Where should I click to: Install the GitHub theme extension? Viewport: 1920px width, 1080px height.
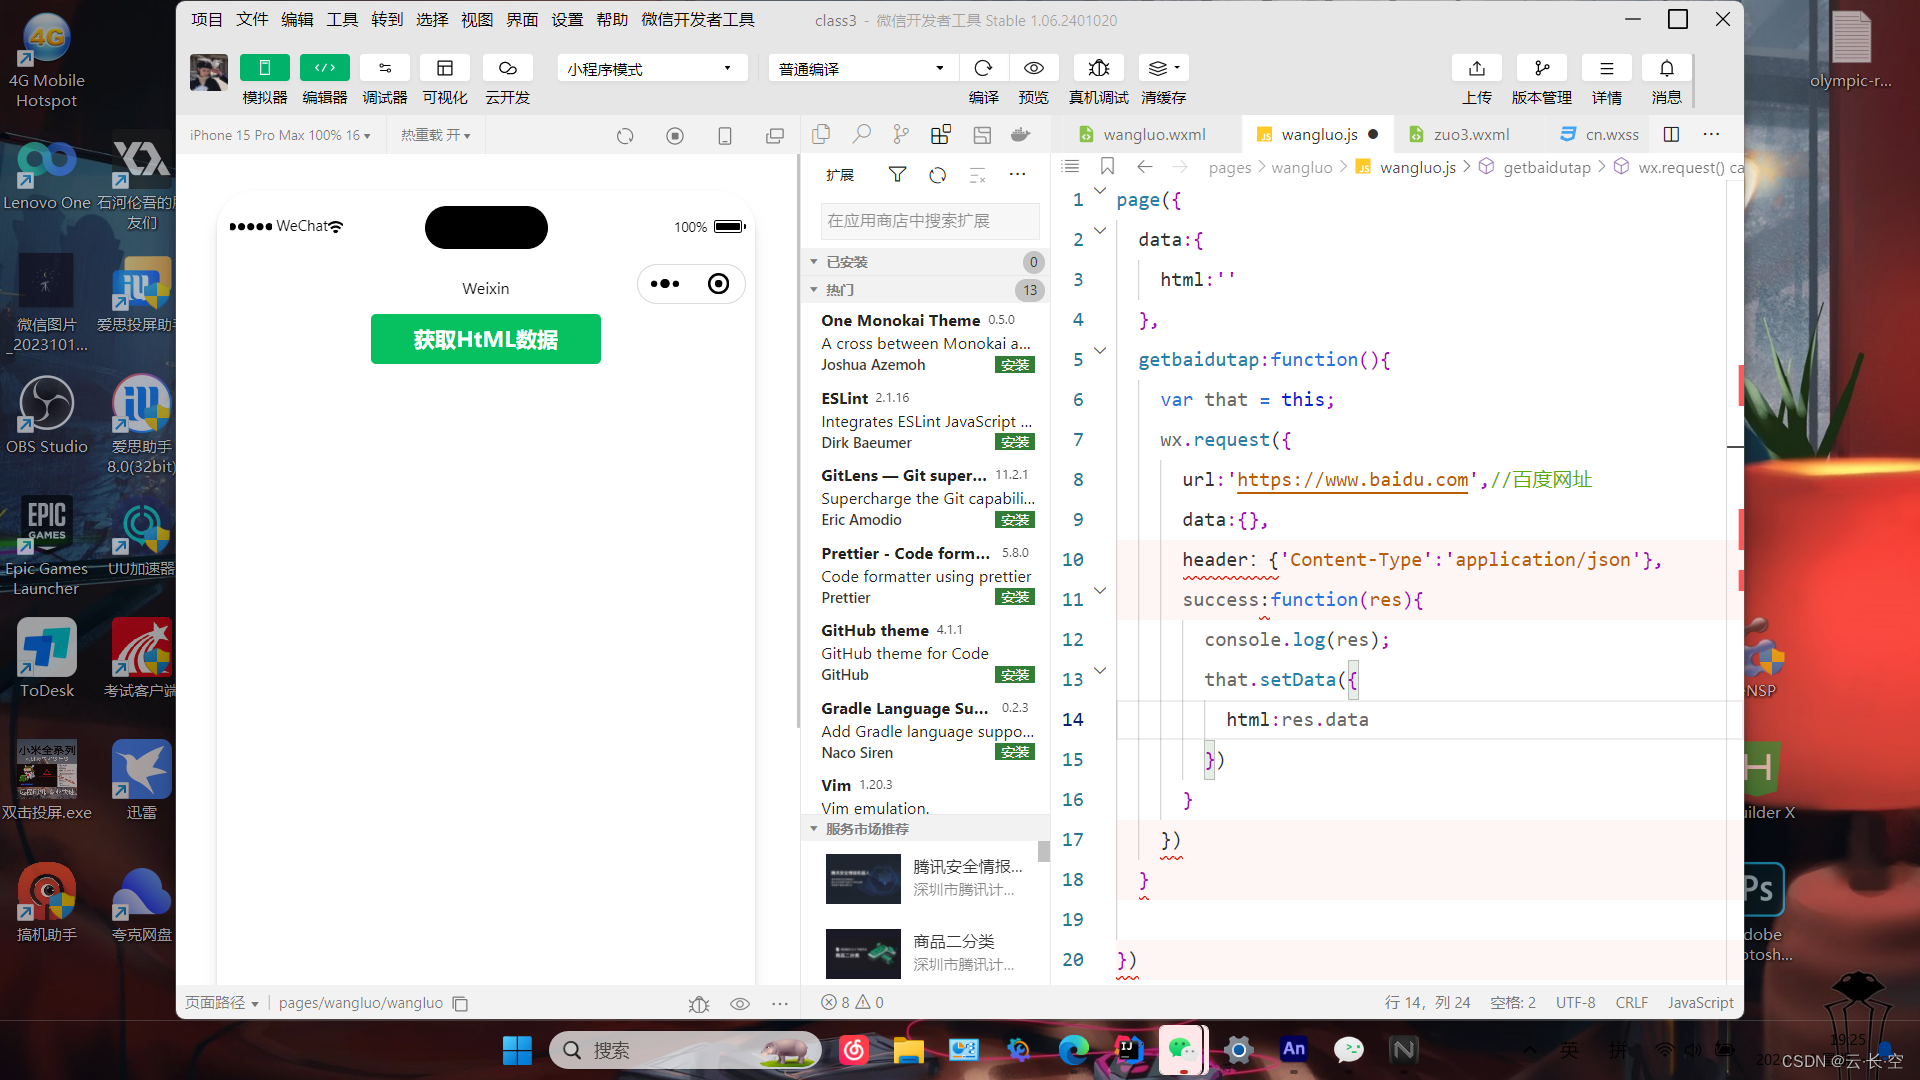1015,675
